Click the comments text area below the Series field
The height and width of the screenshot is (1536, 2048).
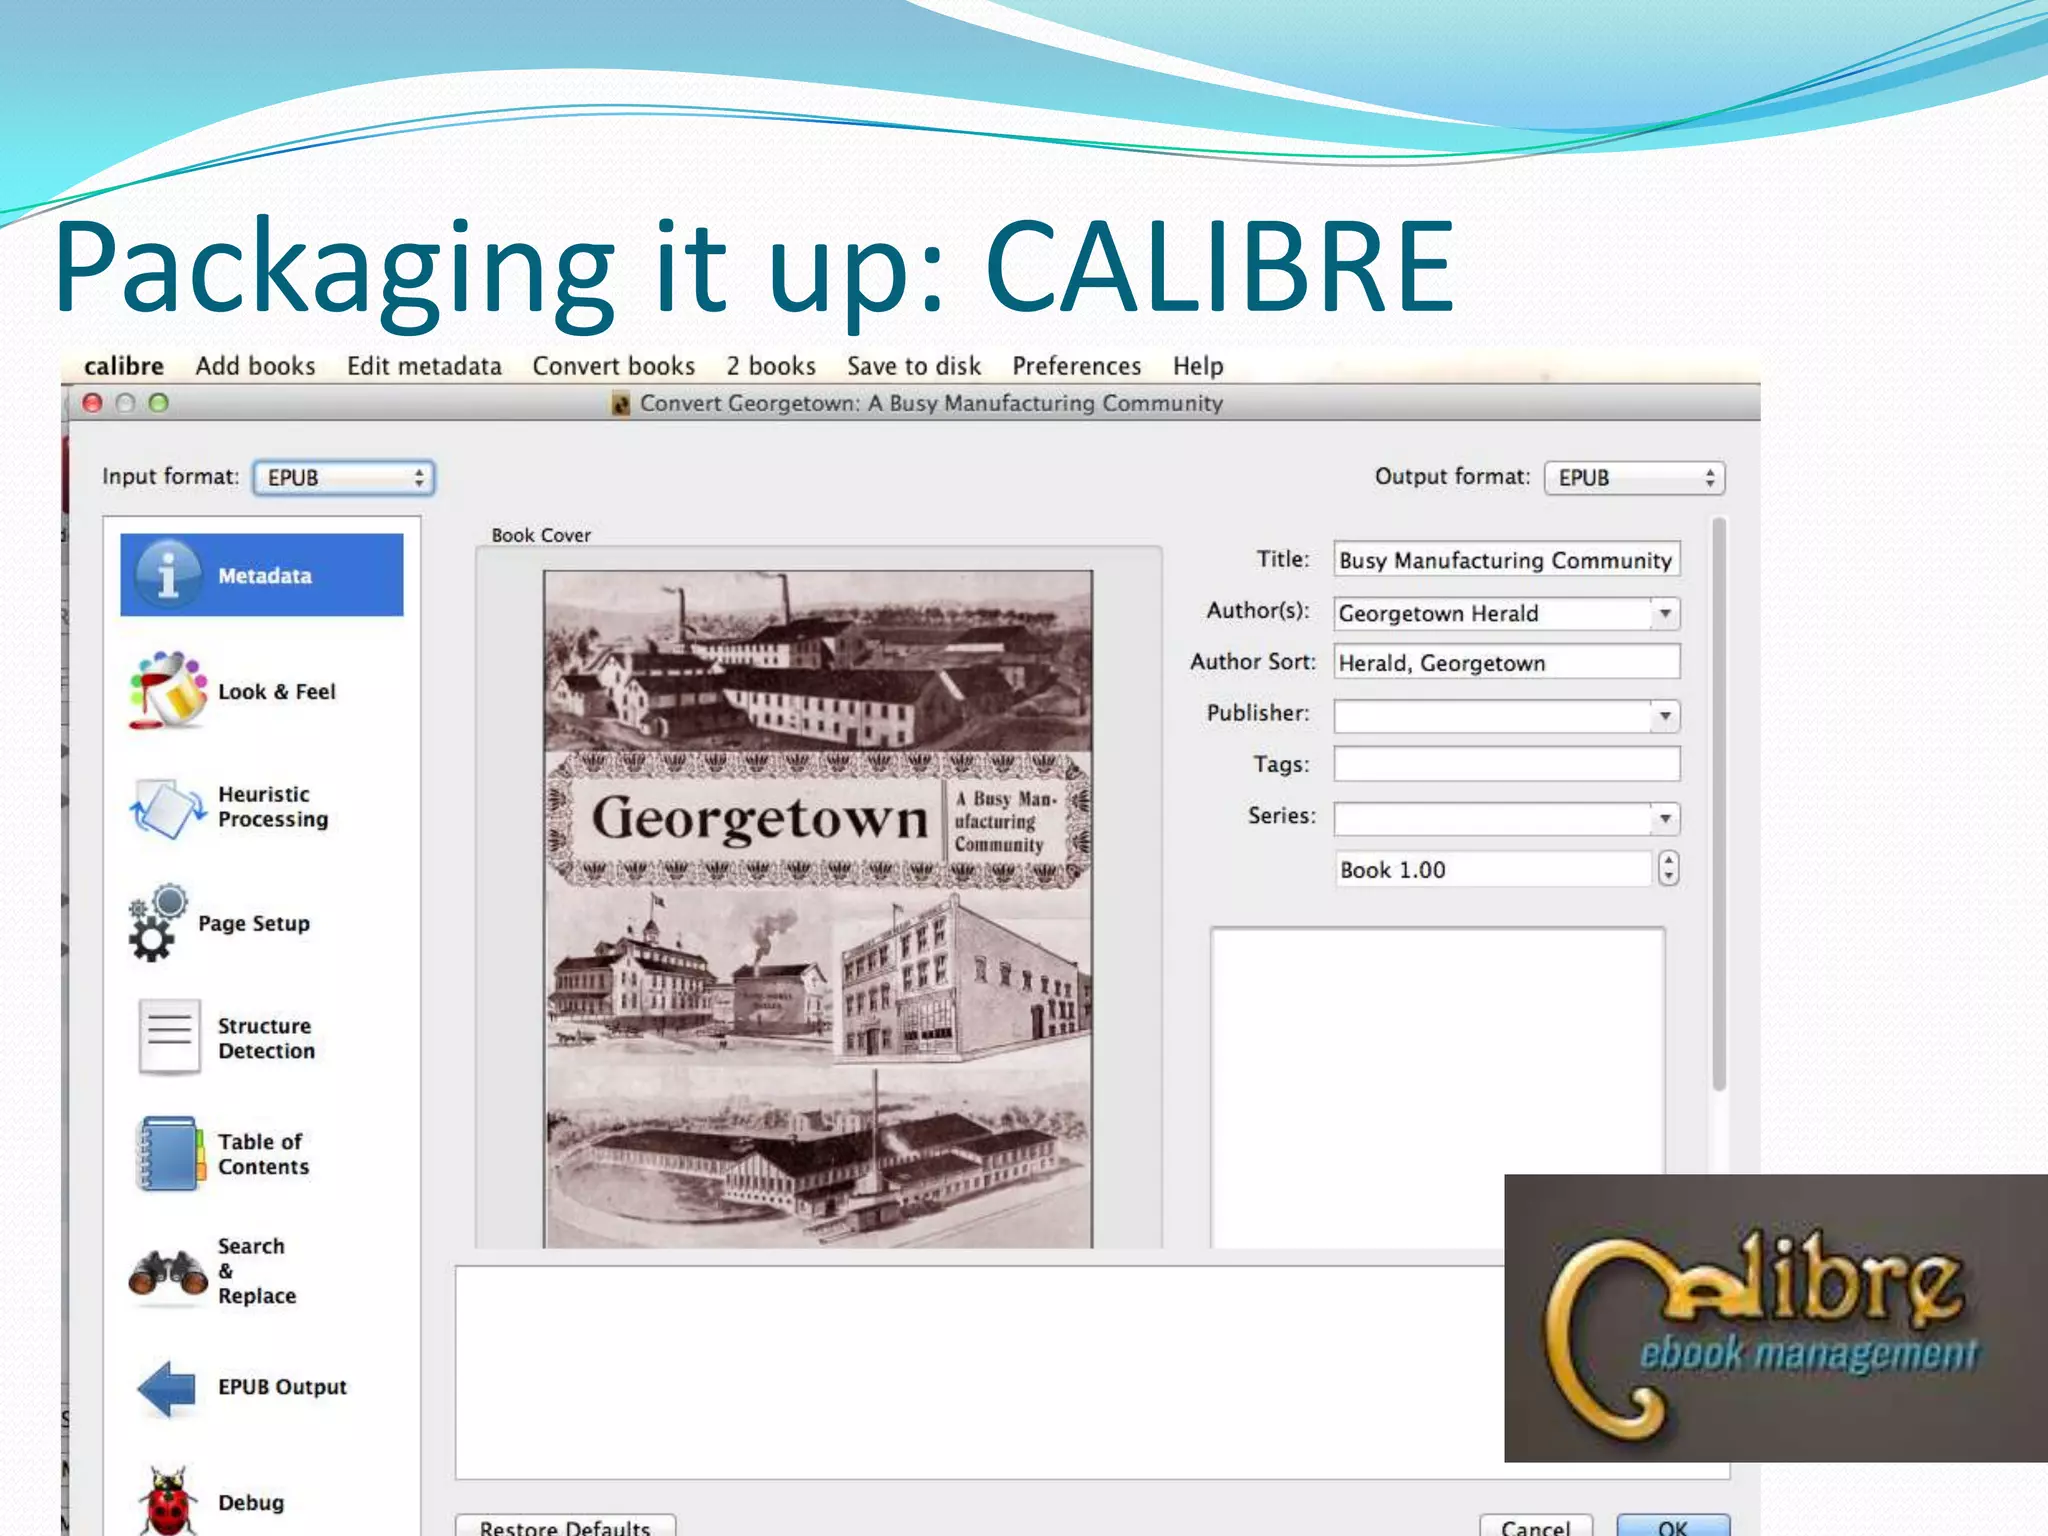(x=1438, y=1088)
